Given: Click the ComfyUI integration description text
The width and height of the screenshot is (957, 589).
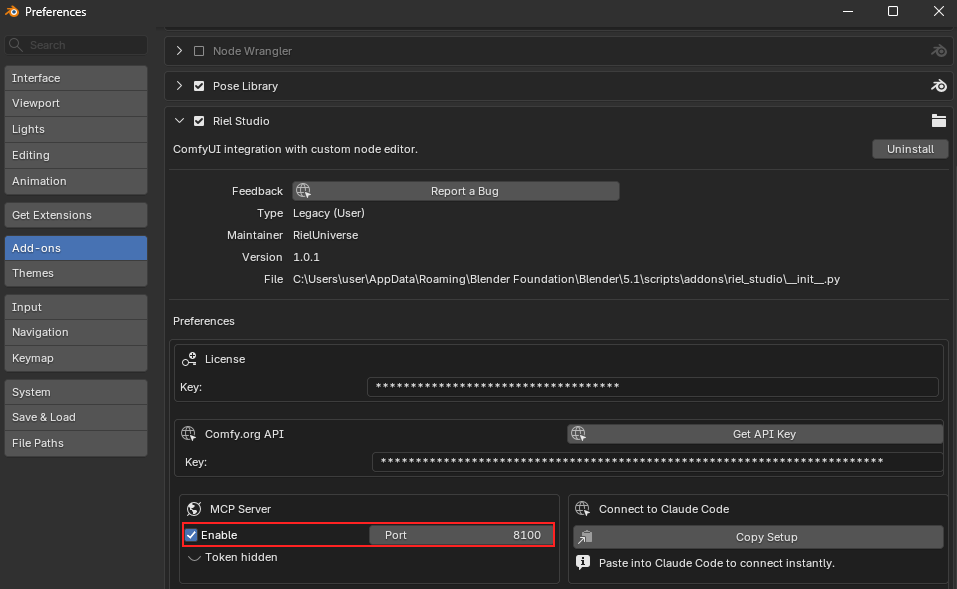Looking at the screenshot, I should [295, 149].
